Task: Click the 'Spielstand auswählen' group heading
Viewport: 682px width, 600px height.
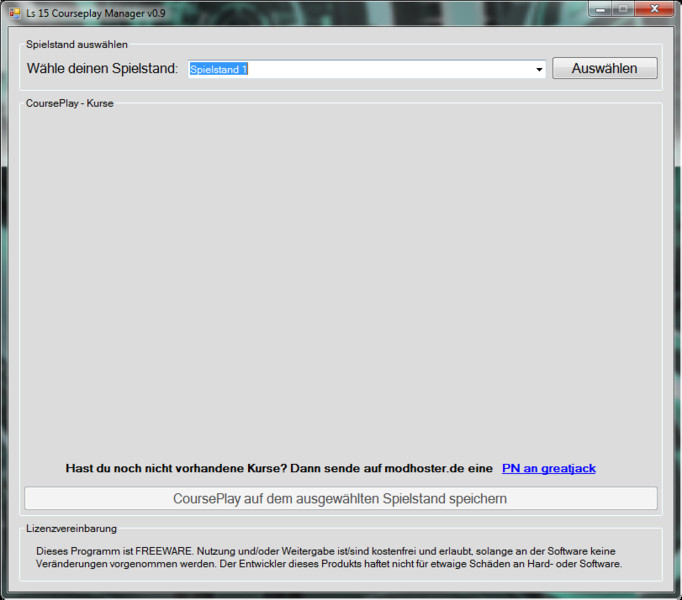Action: [x=77, y=44]
